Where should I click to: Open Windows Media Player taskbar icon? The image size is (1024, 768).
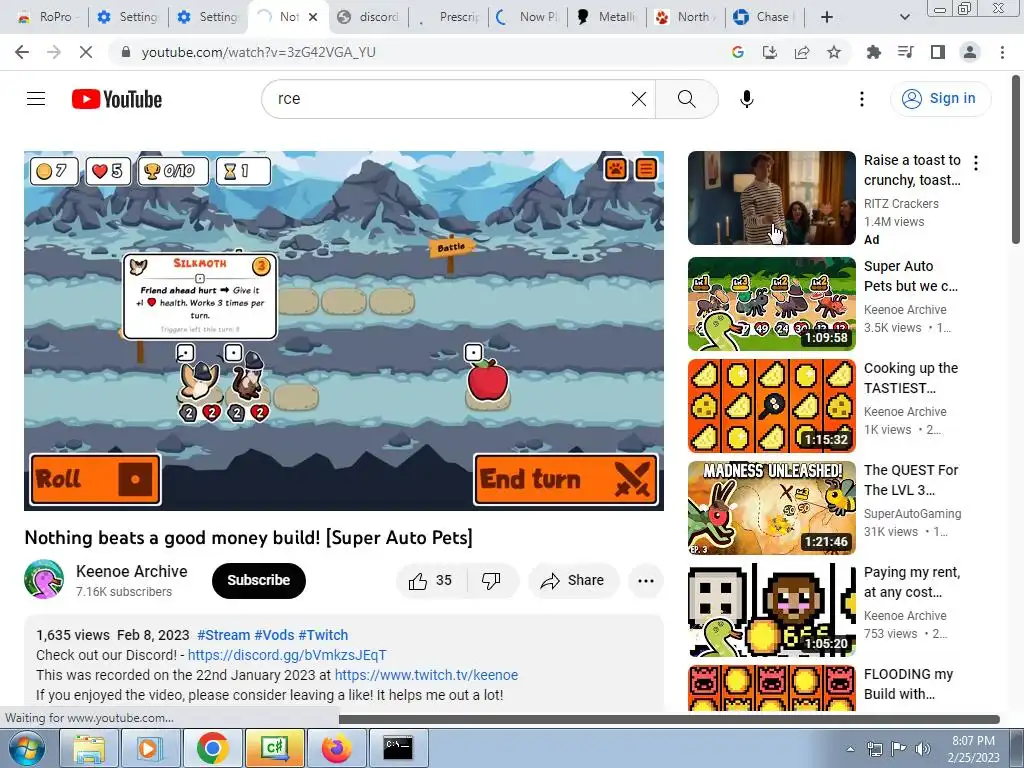pyautogui.click(x=150, y=748)
